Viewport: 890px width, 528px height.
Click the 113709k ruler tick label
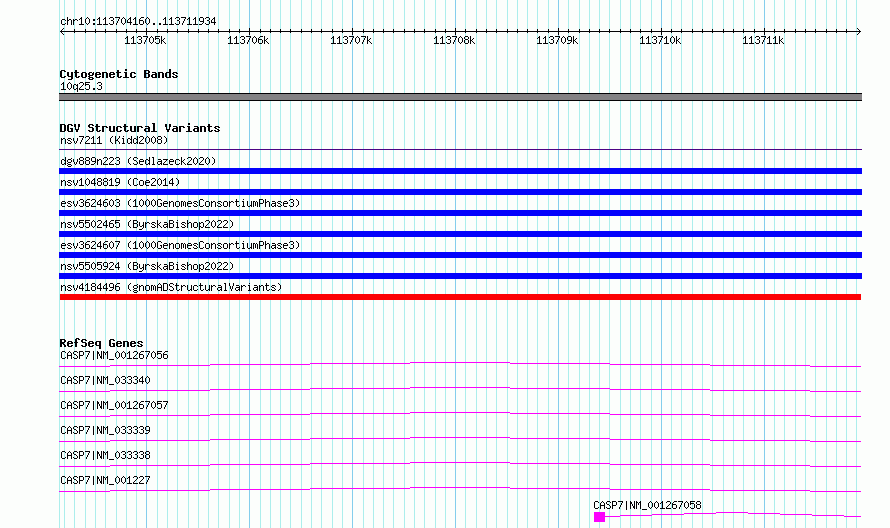(x=557, y=40)
